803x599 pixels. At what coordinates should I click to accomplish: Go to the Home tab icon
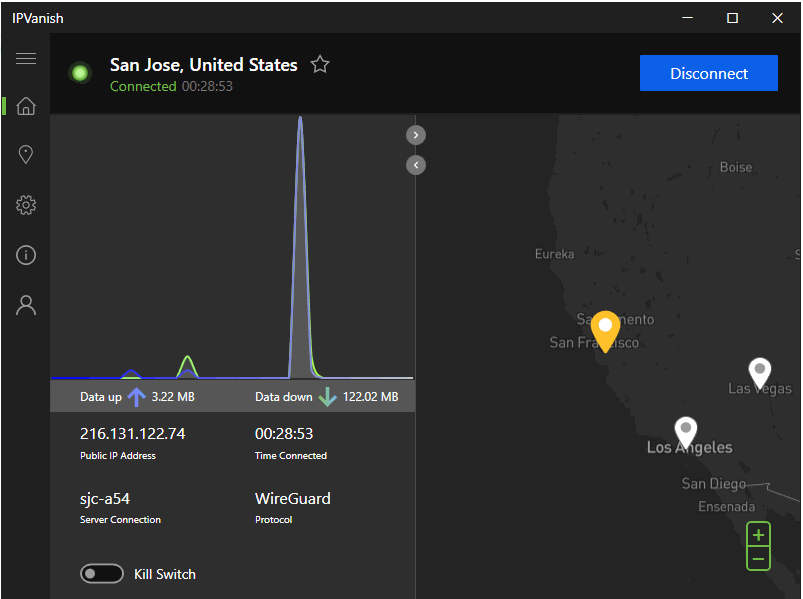[x=26, y=106]
